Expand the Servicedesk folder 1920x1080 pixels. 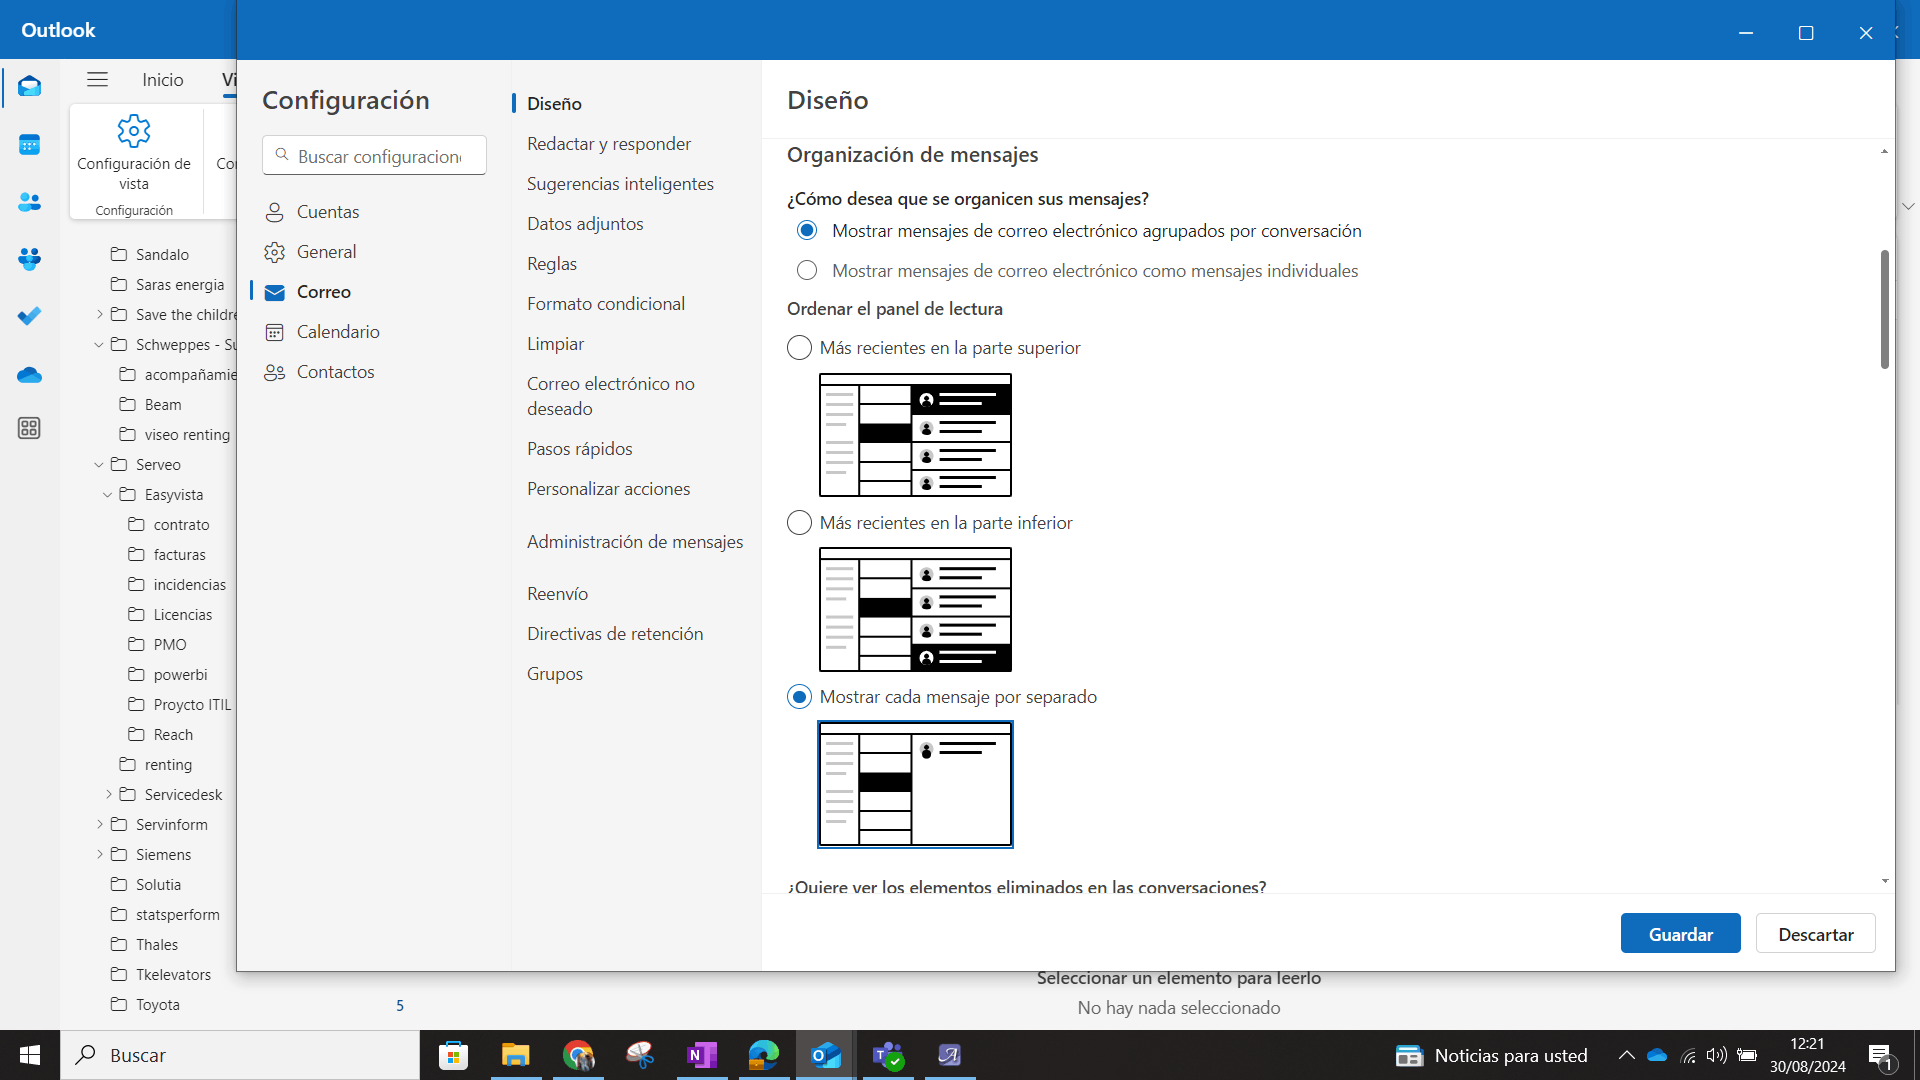point(108,794)
